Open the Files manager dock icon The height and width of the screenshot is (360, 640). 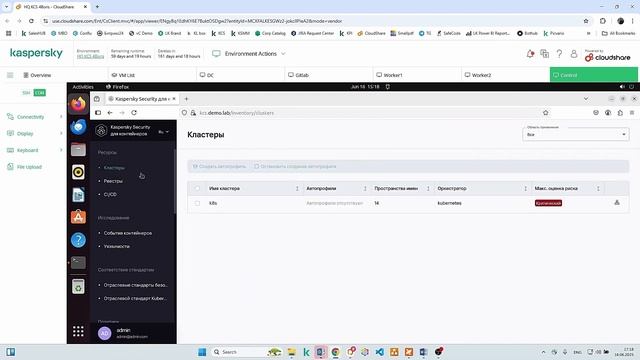pos(78,150)
